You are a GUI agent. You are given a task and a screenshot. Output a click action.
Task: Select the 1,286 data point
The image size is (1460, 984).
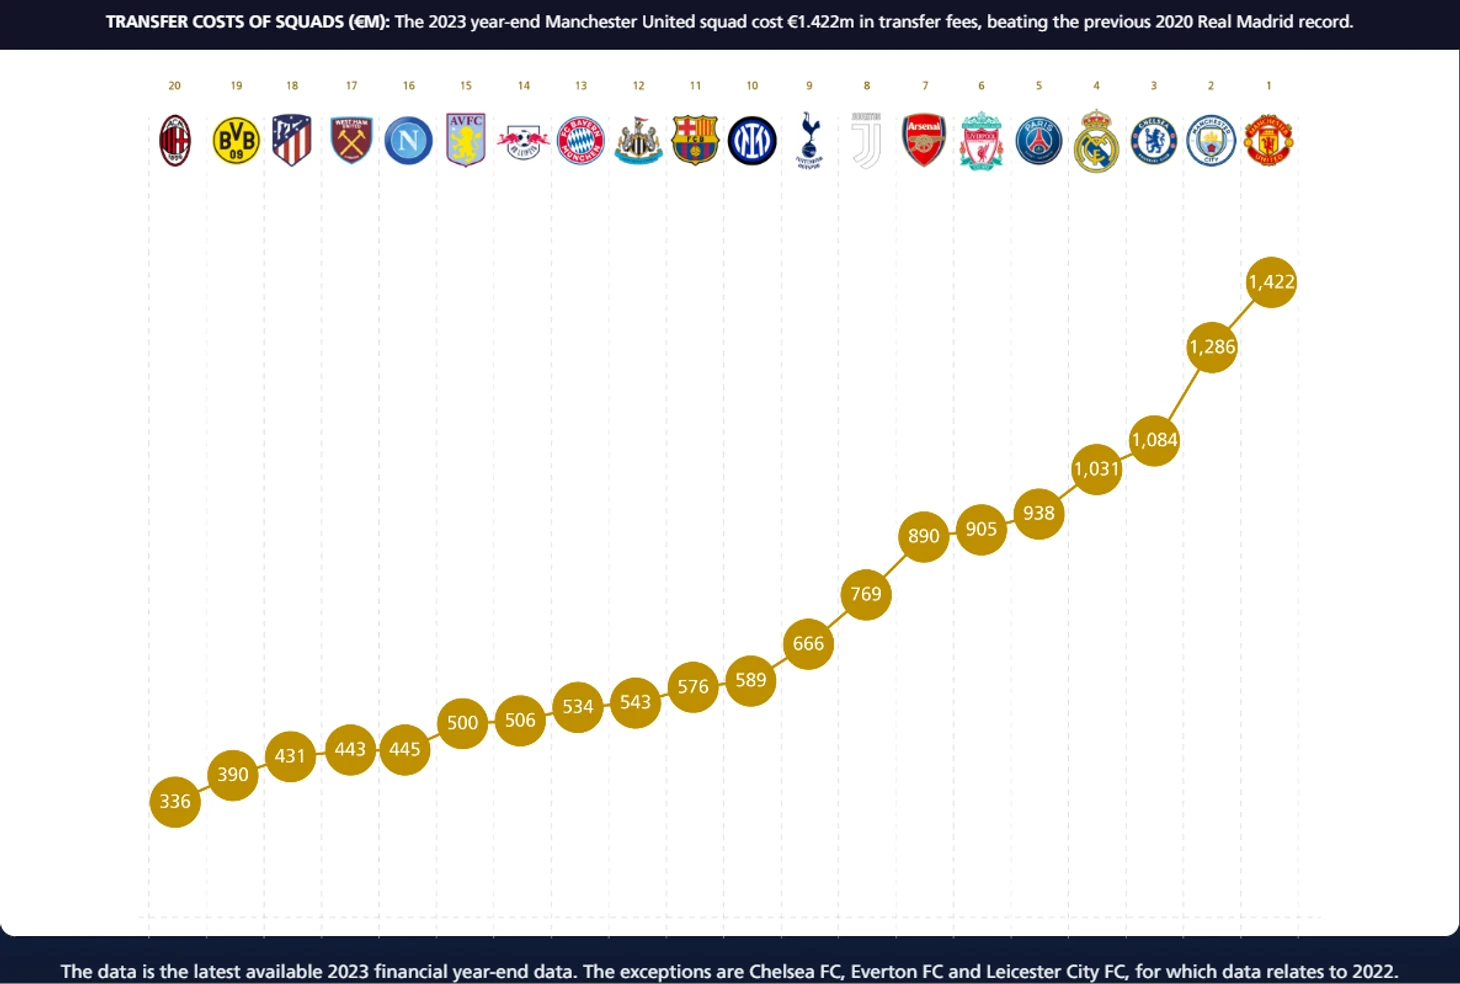[x=1212, y=347]
